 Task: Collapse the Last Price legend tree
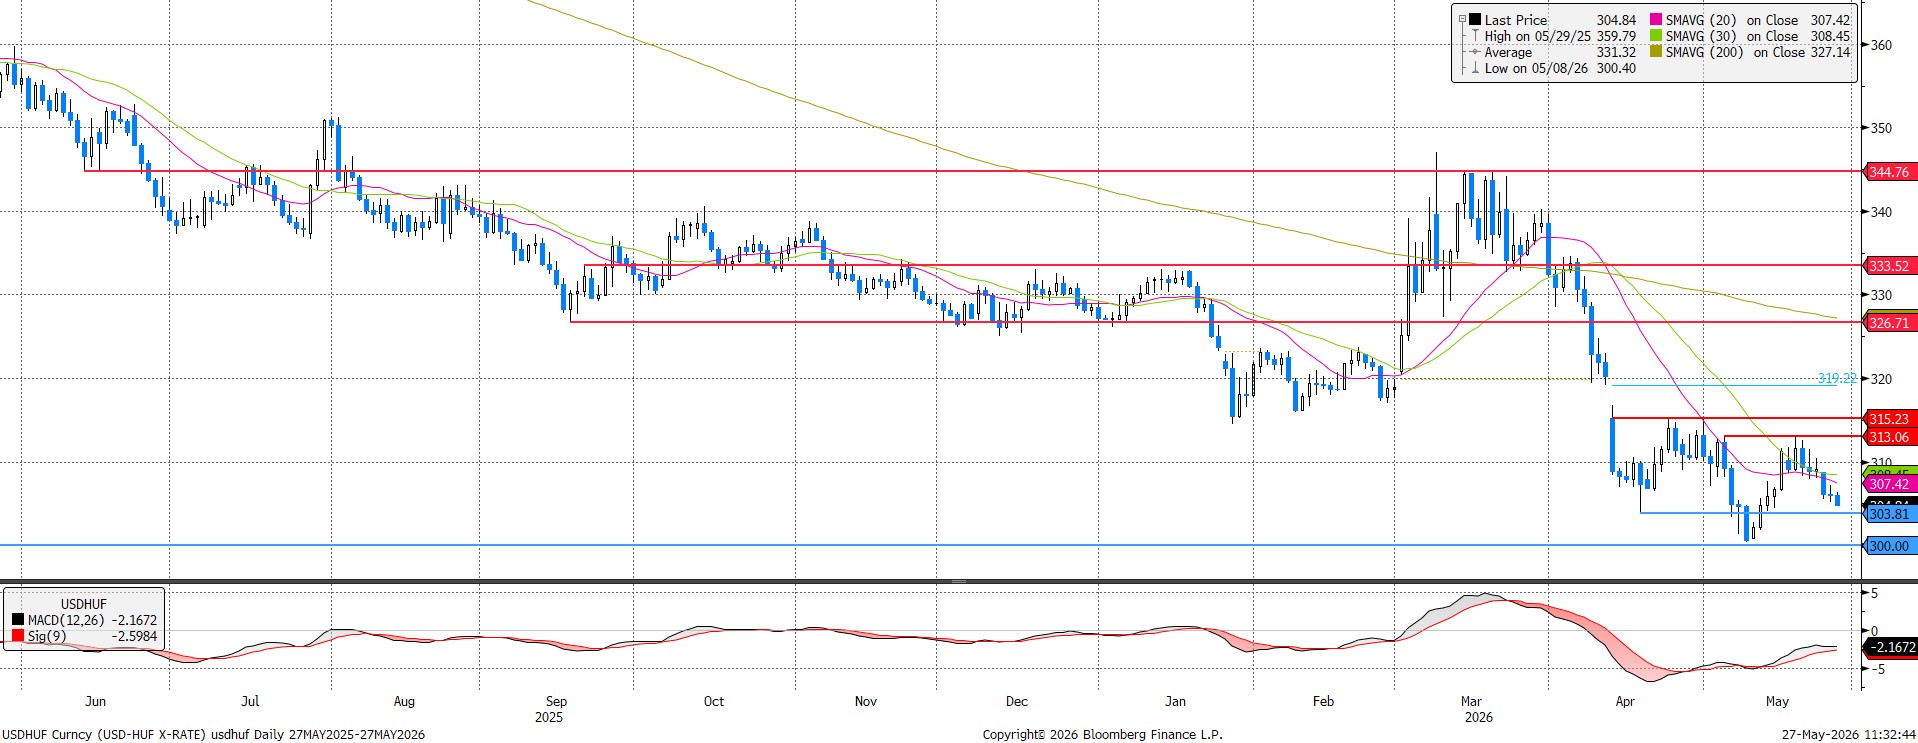[x=1462, y=19]
